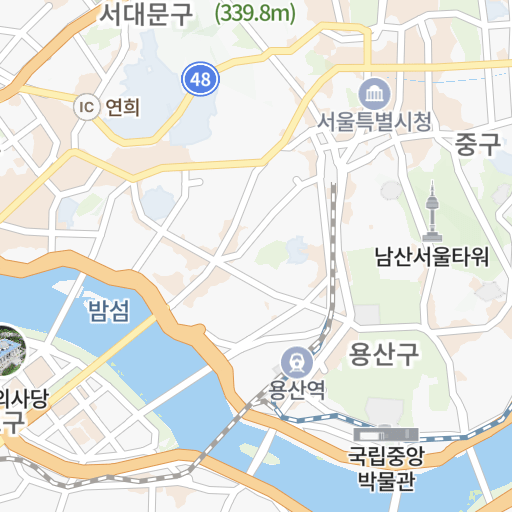Select the 서대문구 district label
The height and width of the screenshot is (512, 512).
tap(146, 14)
